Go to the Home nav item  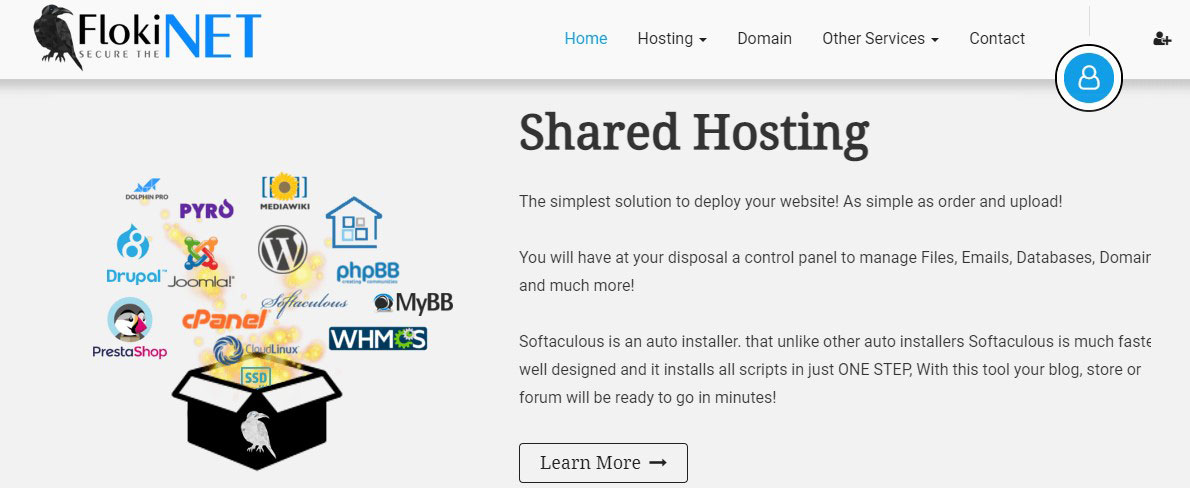[x=586, y=39]
